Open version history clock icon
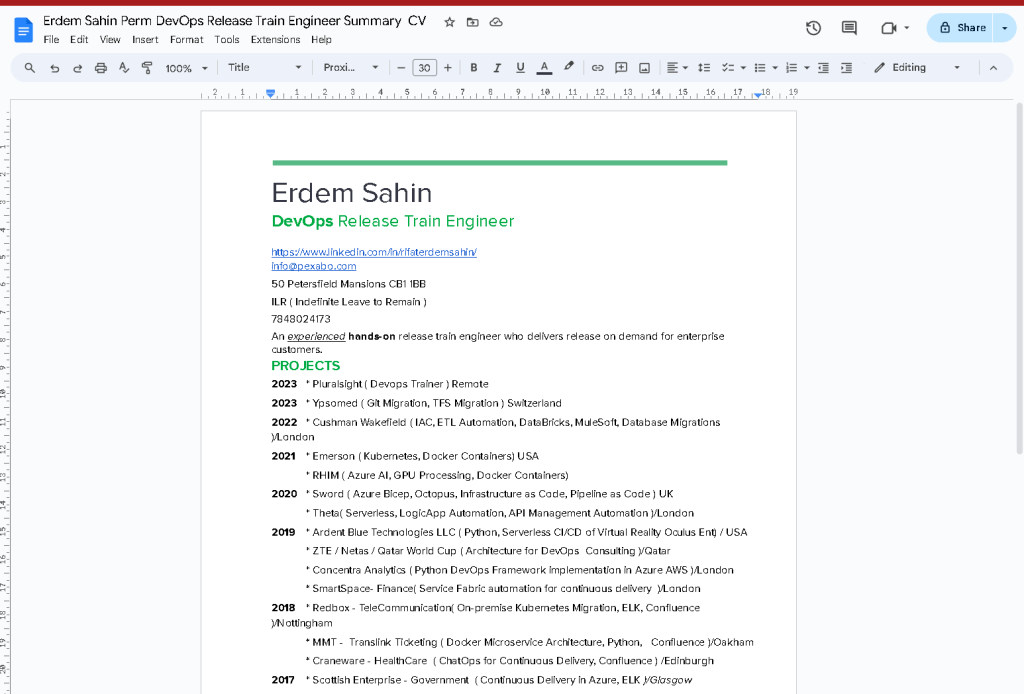 813,28
